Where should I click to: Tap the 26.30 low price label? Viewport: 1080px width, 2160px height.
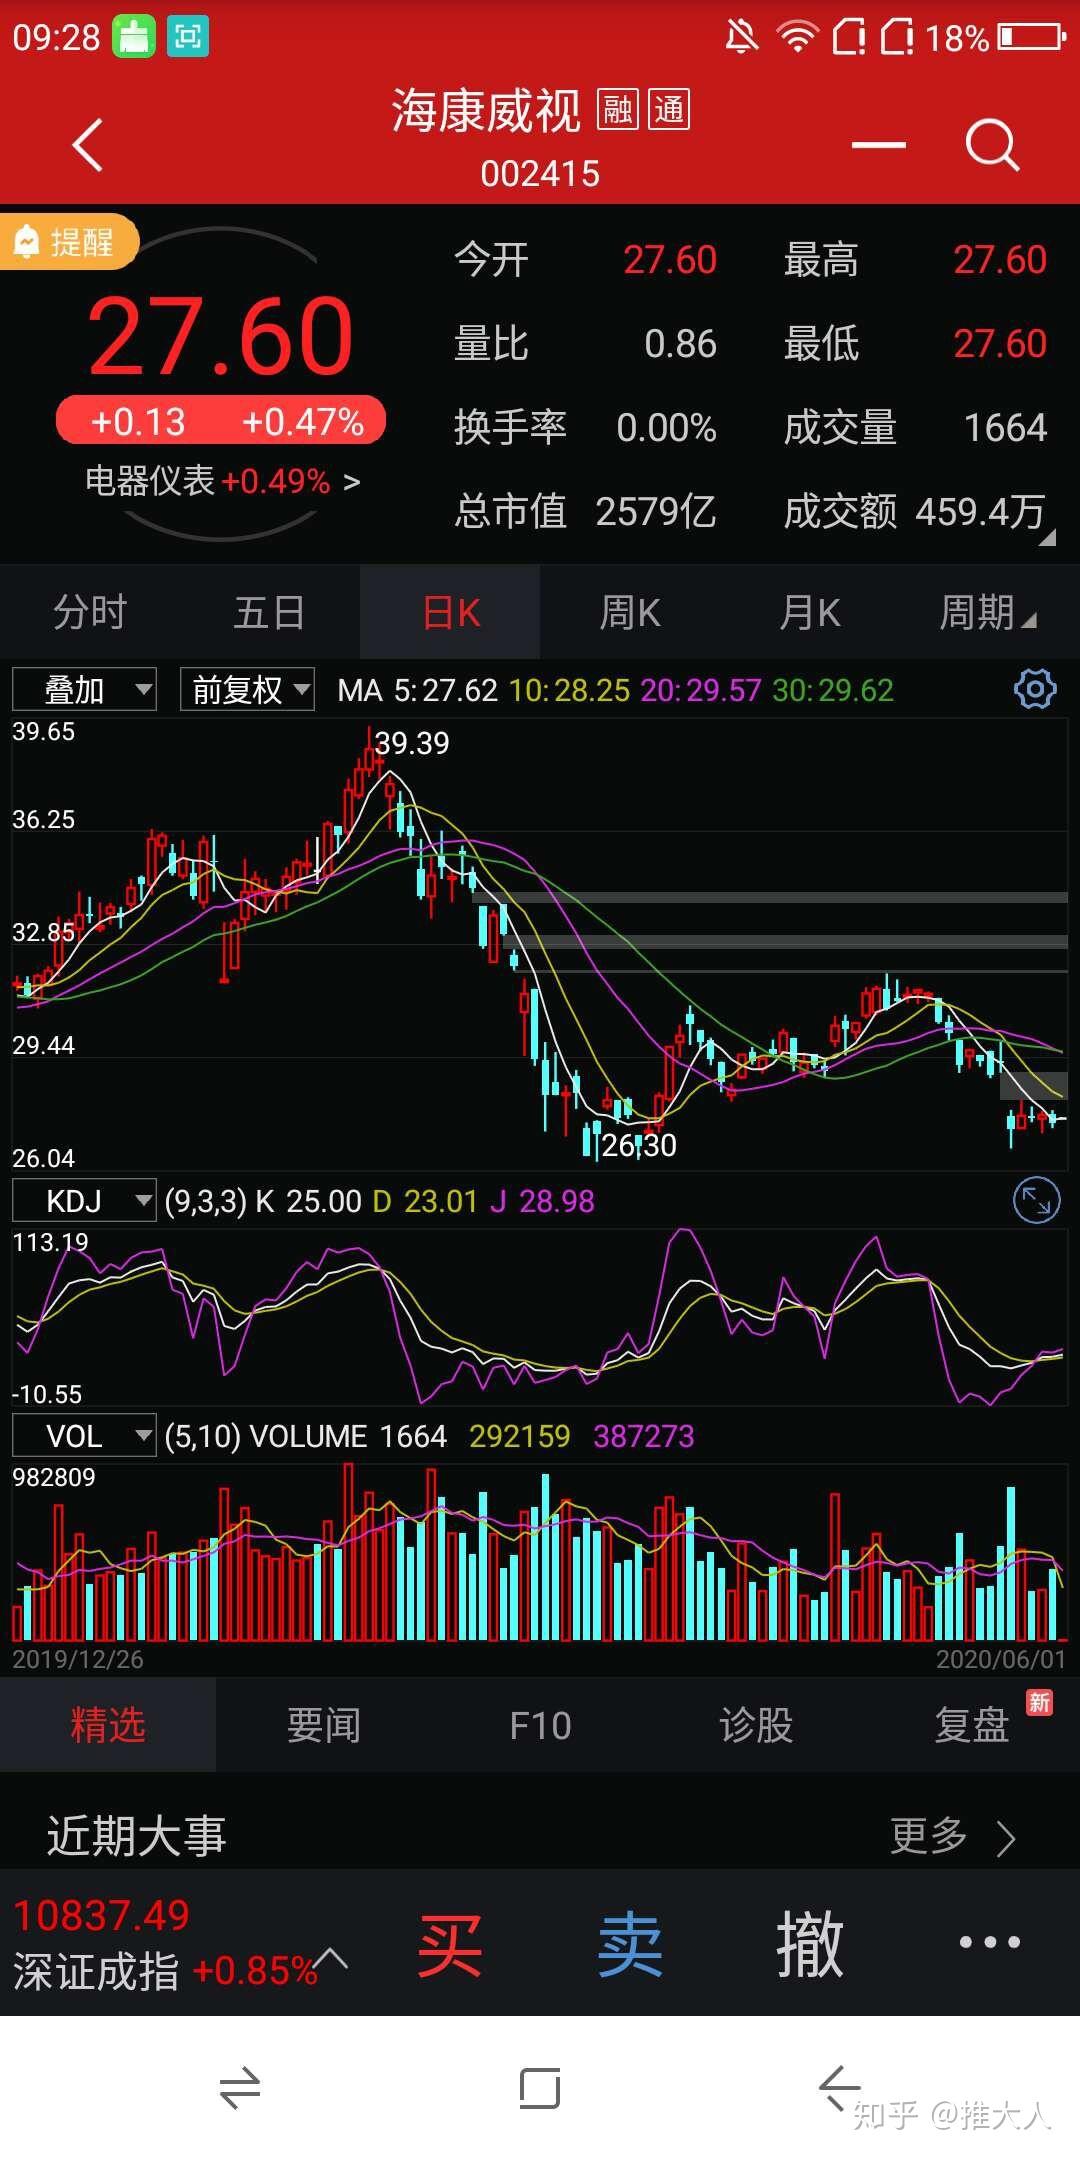(639, 1145)
